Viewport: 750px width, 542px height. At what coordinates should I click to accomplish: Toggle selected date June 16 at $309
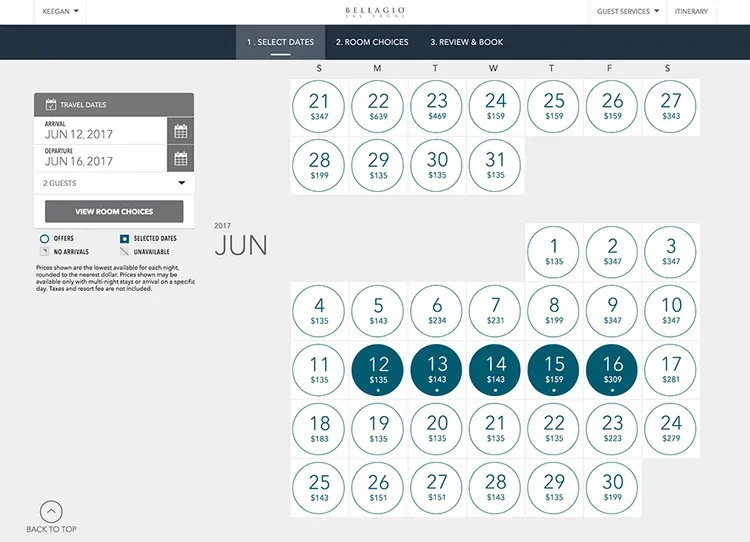pyautogui.click(x=612, y=370)
